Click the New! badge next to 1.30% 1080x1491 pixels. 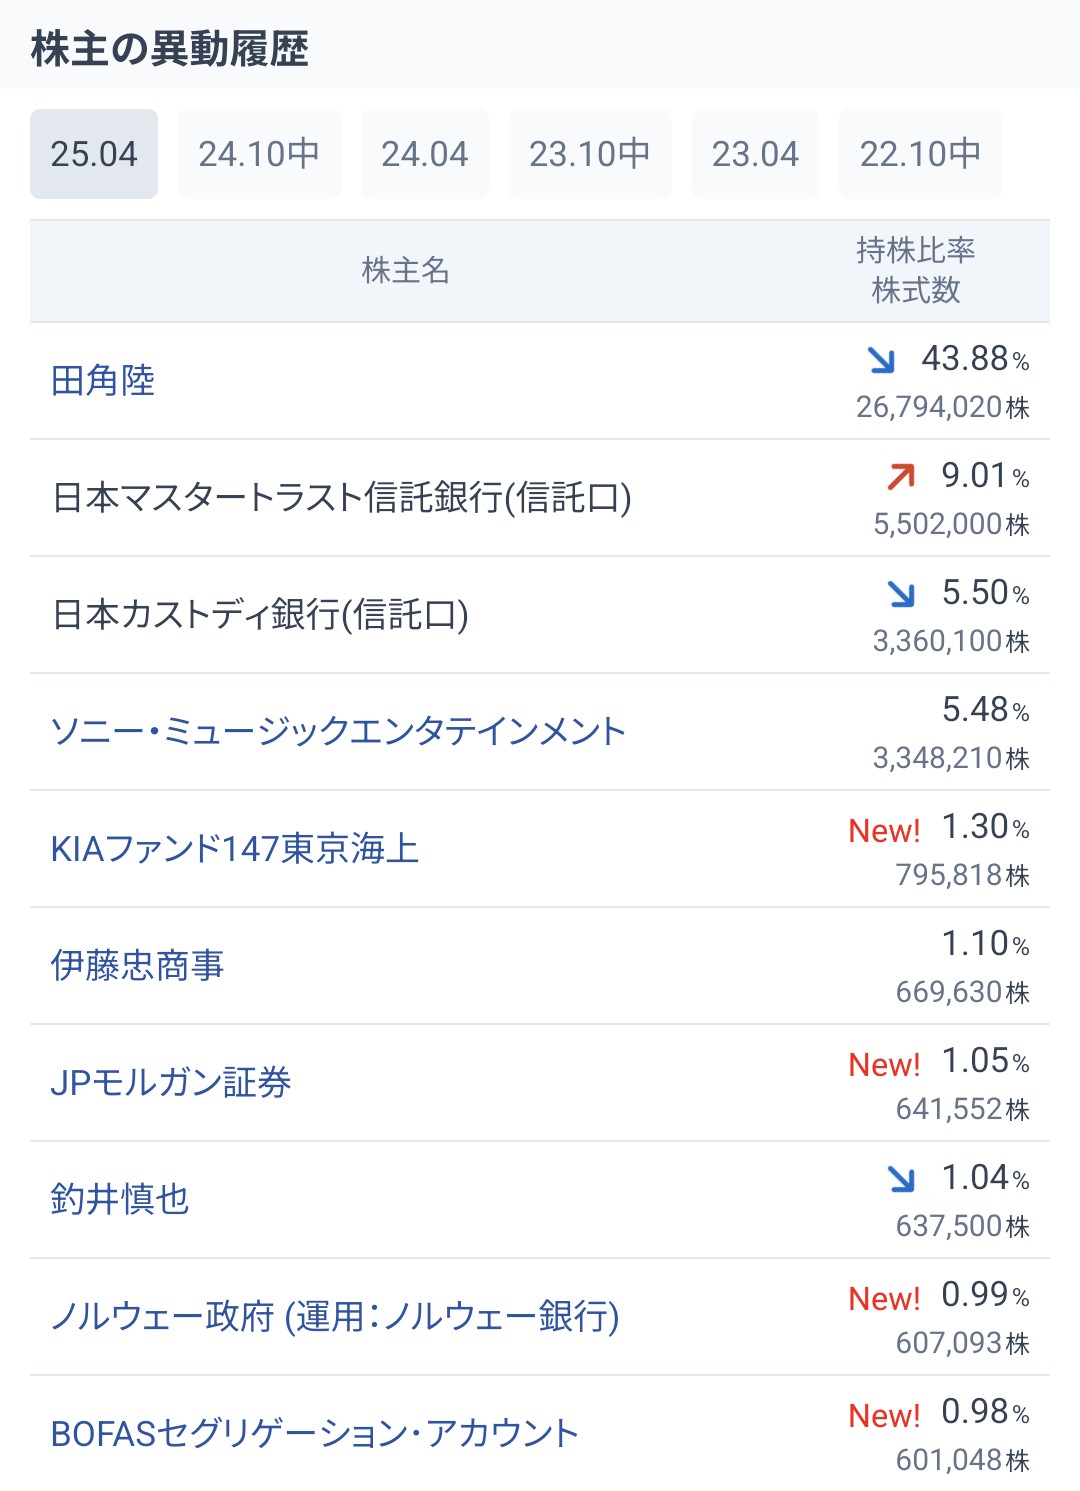point(884,830)
